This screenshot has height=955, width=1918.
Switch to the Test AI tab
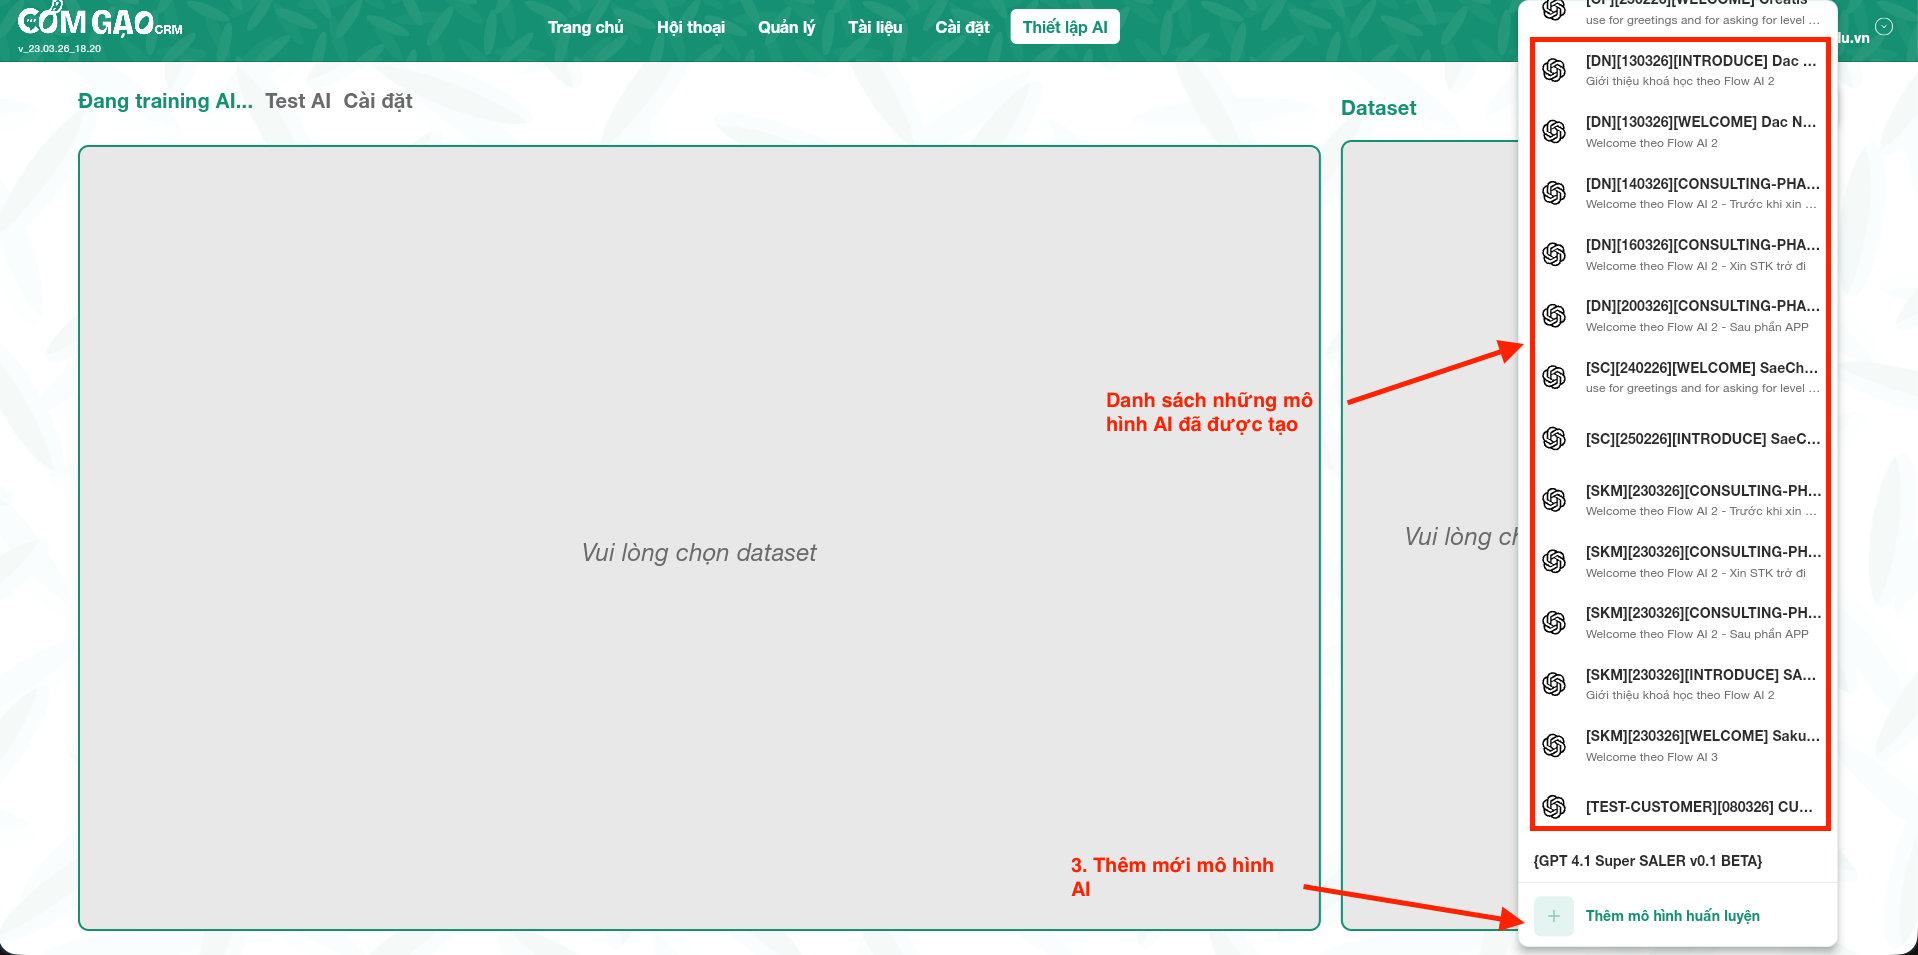coord(298,101)
